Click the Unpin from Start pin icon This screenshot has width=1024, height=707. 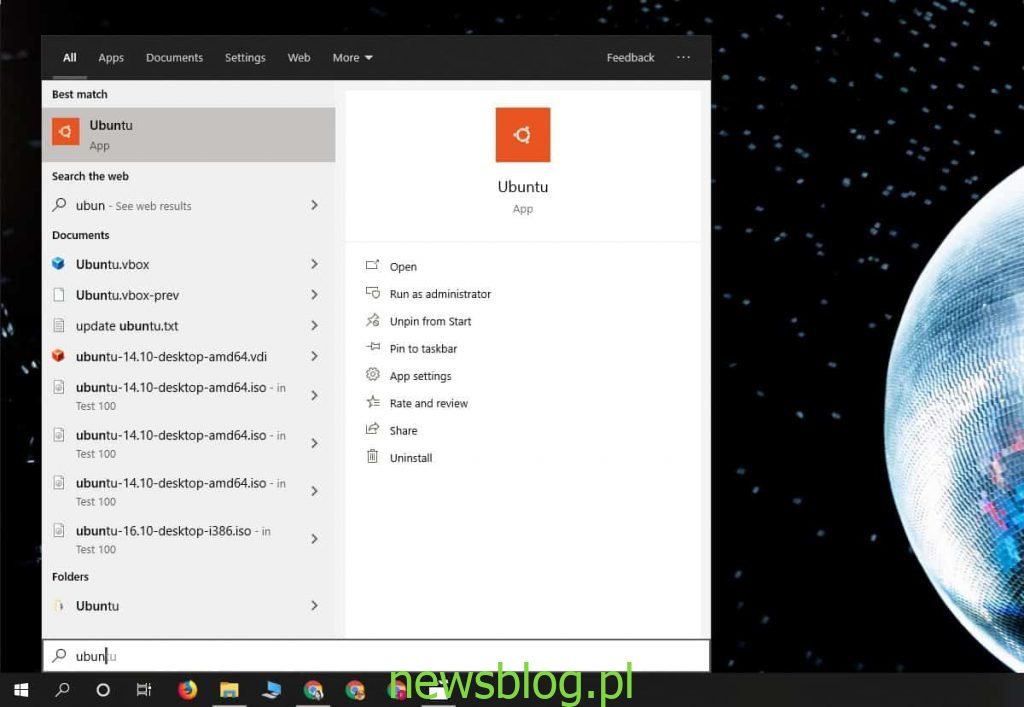(372, 320)
